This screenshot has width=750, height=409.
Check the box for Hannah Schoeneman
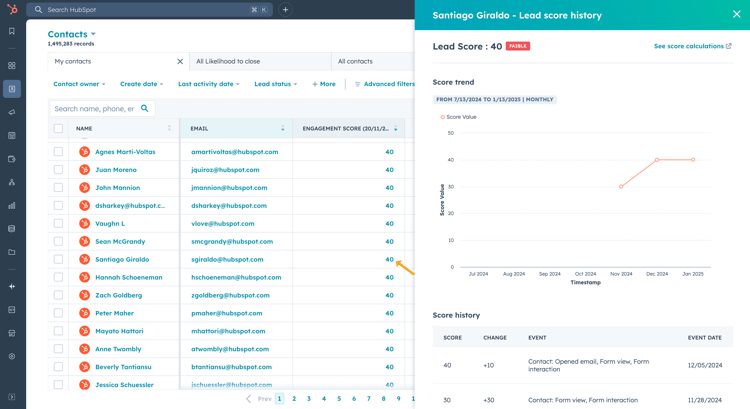tap(58, 277)
